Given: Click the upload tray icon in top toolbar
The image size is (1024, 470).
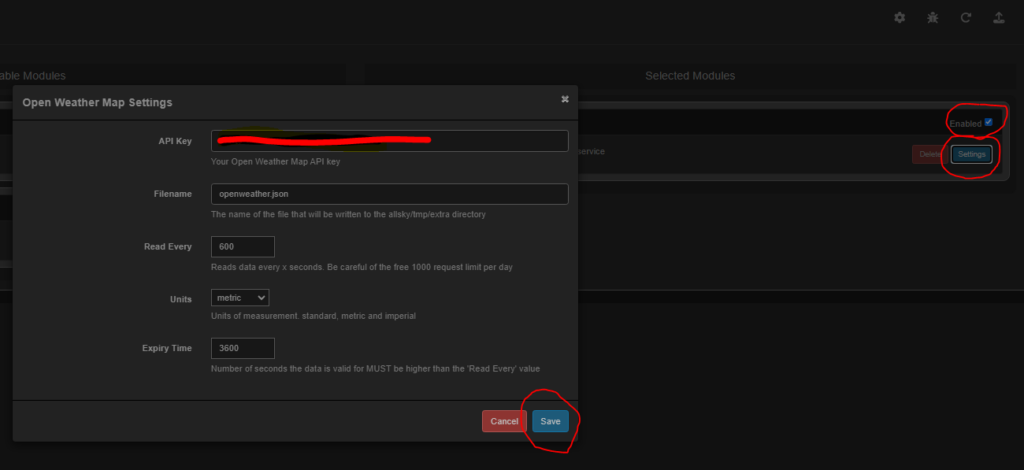Looking at the screenshot, I should [x=999, y=18].
